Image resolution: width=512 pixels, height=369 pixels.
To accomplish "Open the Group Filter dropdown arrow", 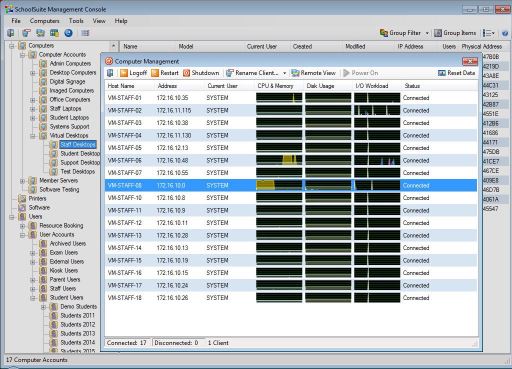I will click(427, 33).
